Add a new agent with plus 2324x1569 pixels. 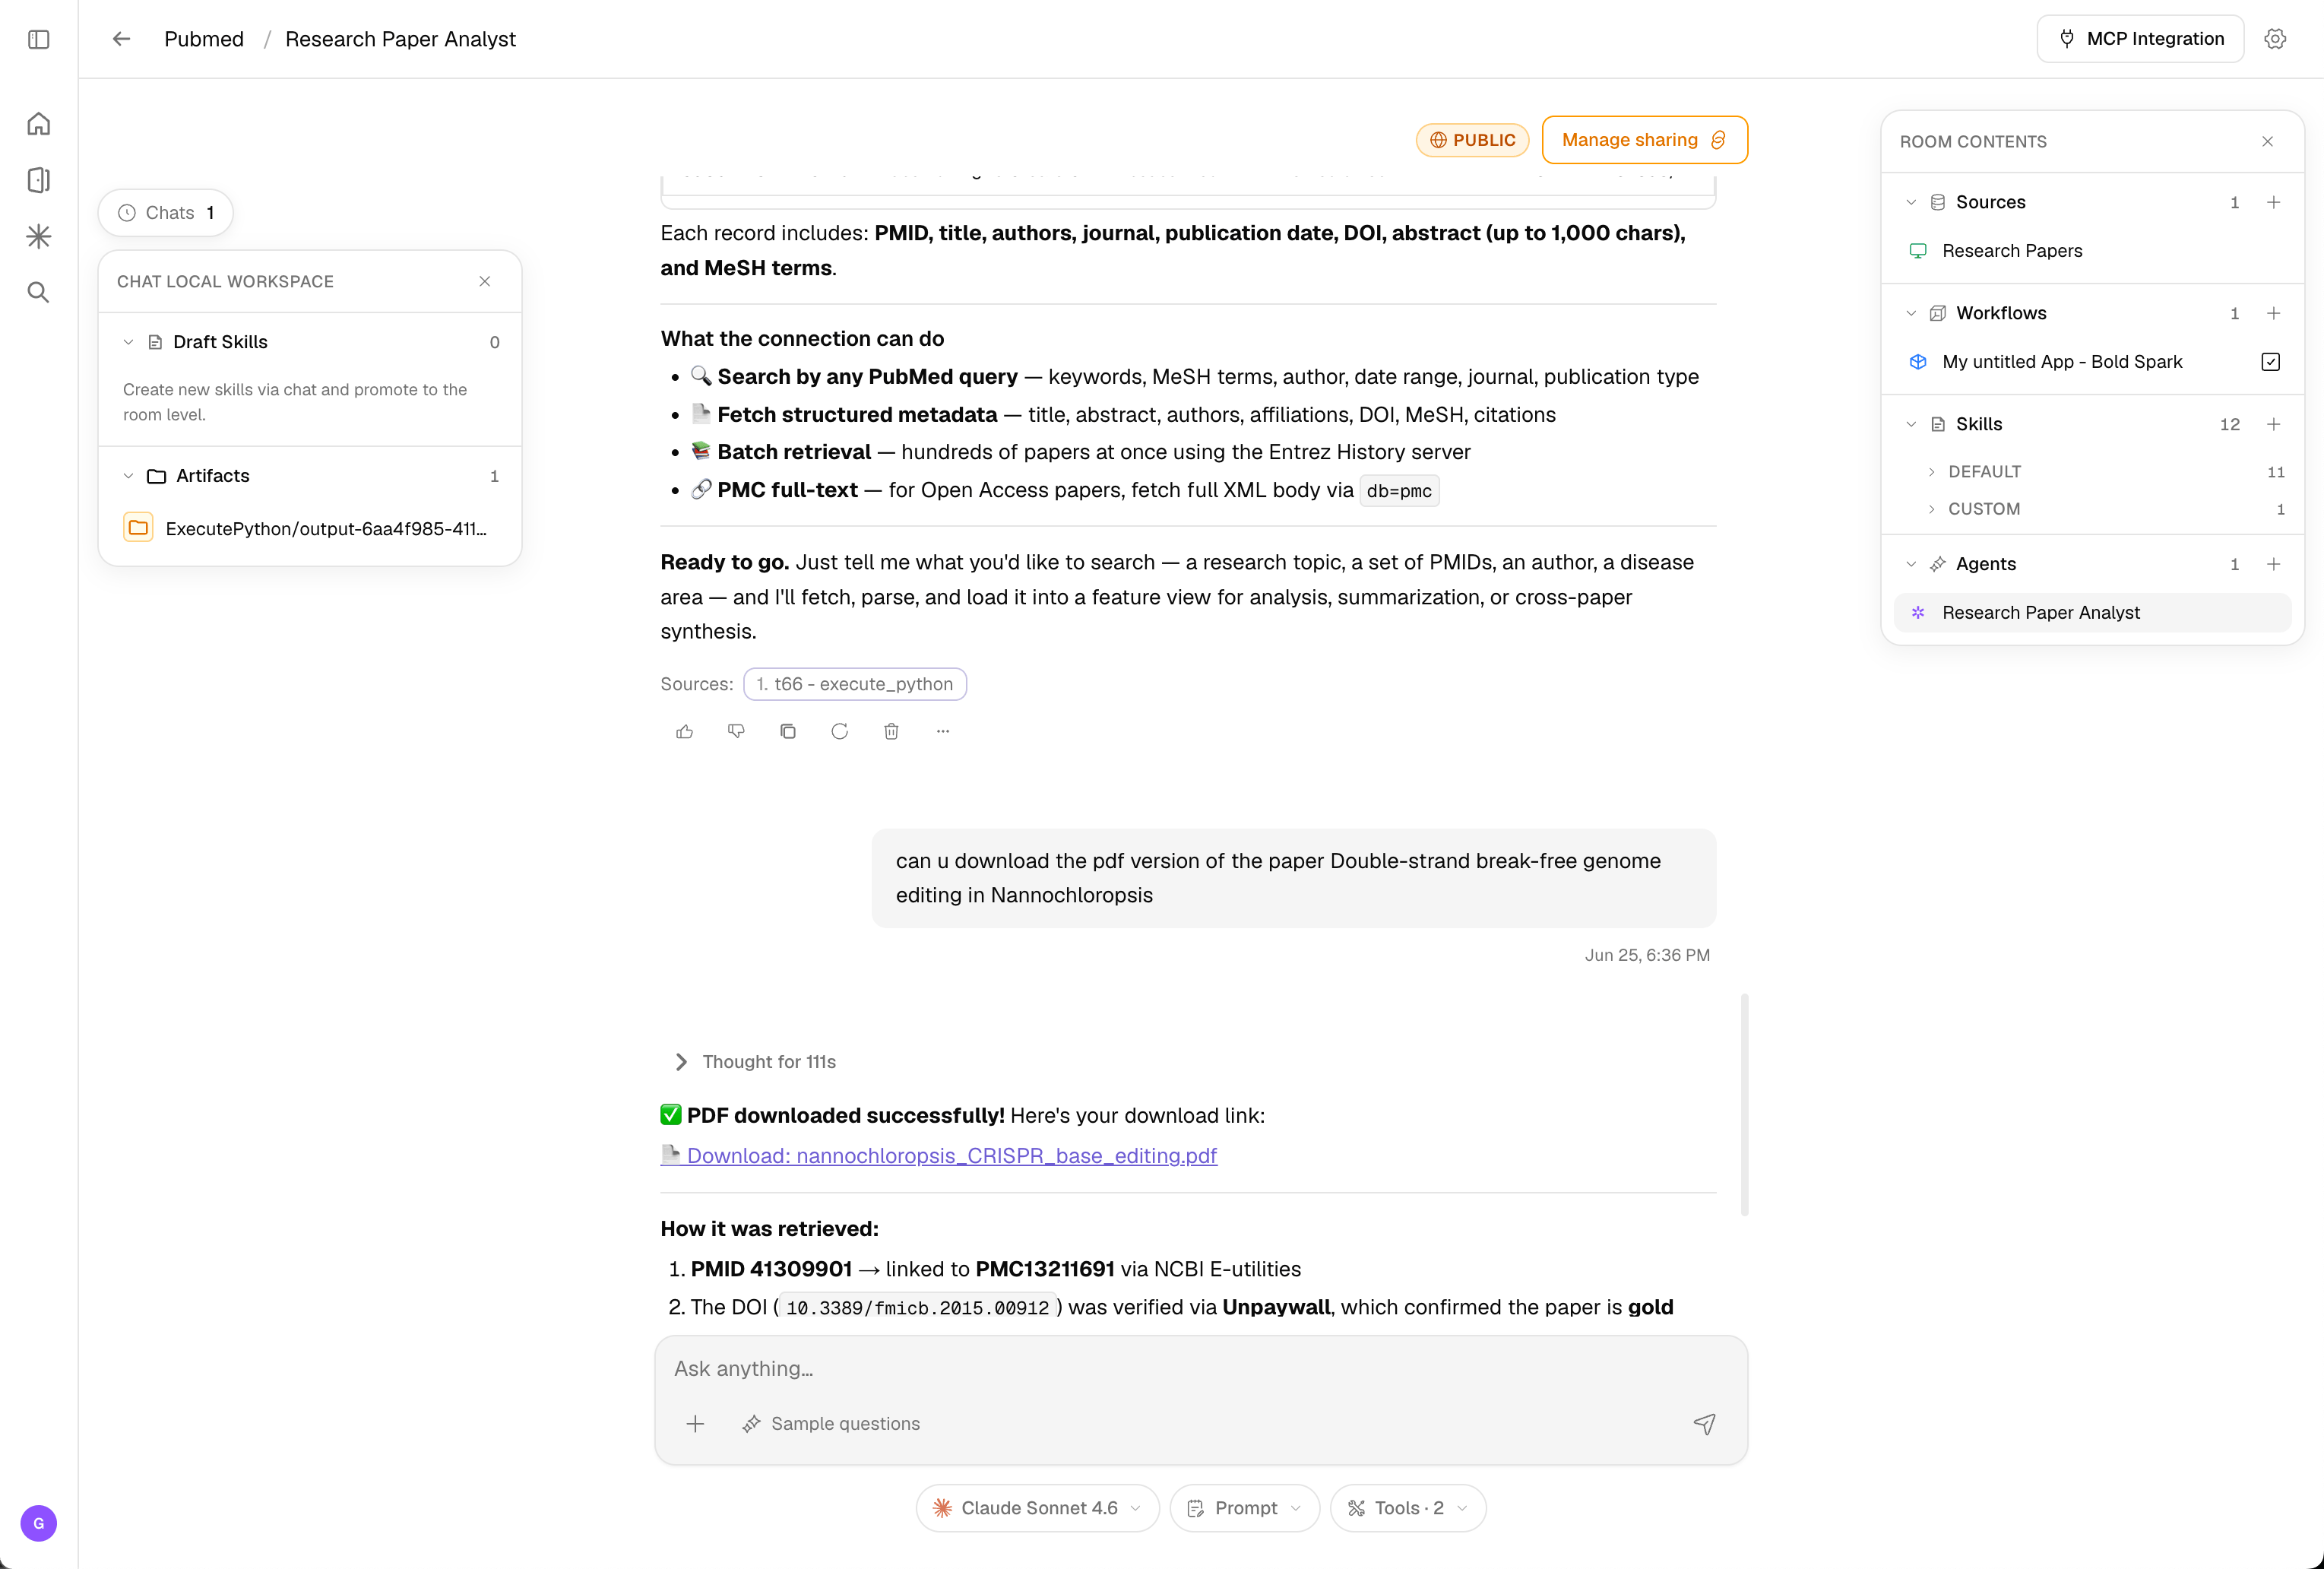tap(2273, 564)
